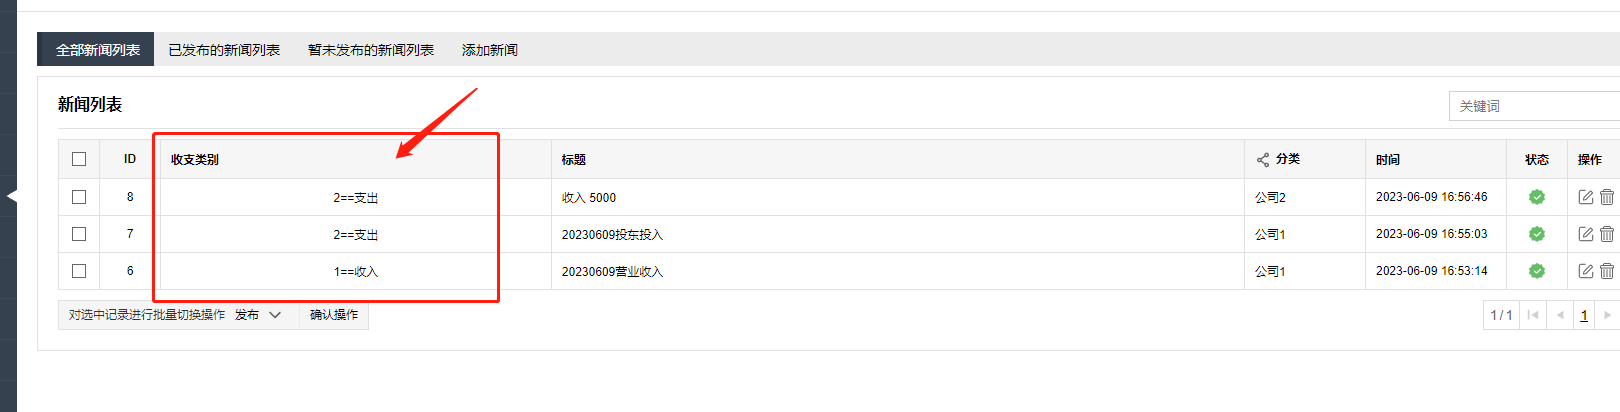The width and height of the screenshot is (1620, 412).
Task: Click the edit icon for record ID 8
Action: 1585,197
